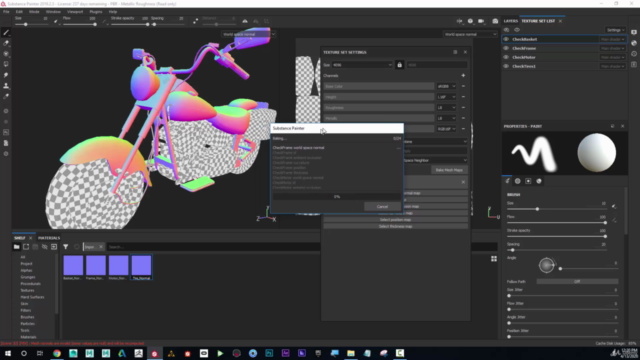Click the display settings dock icon
Image resolution: width=640 pixels, height=360 pixels.
tap(634, 32)
